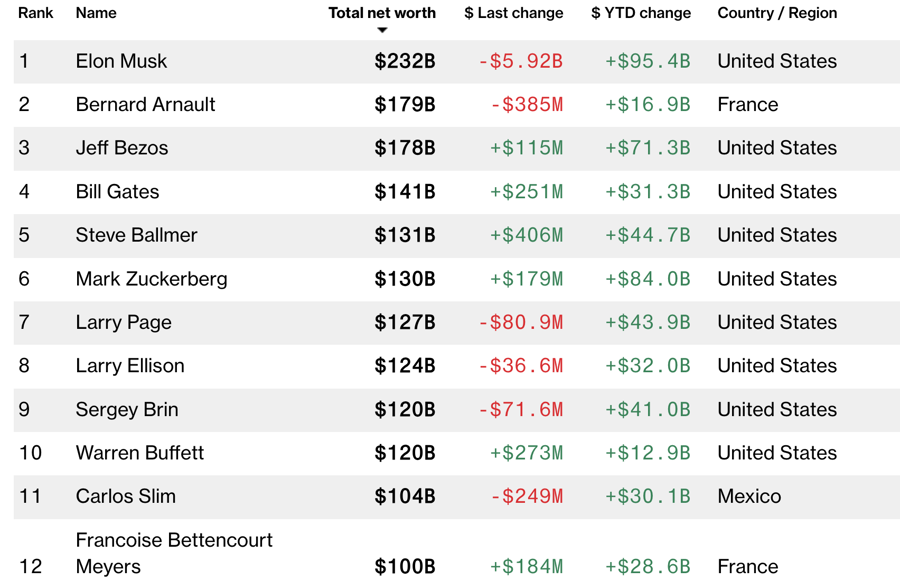This screenshot has width=900, height=588.
Task: Sort by Total net worth column header
Action: pos(382,13)
